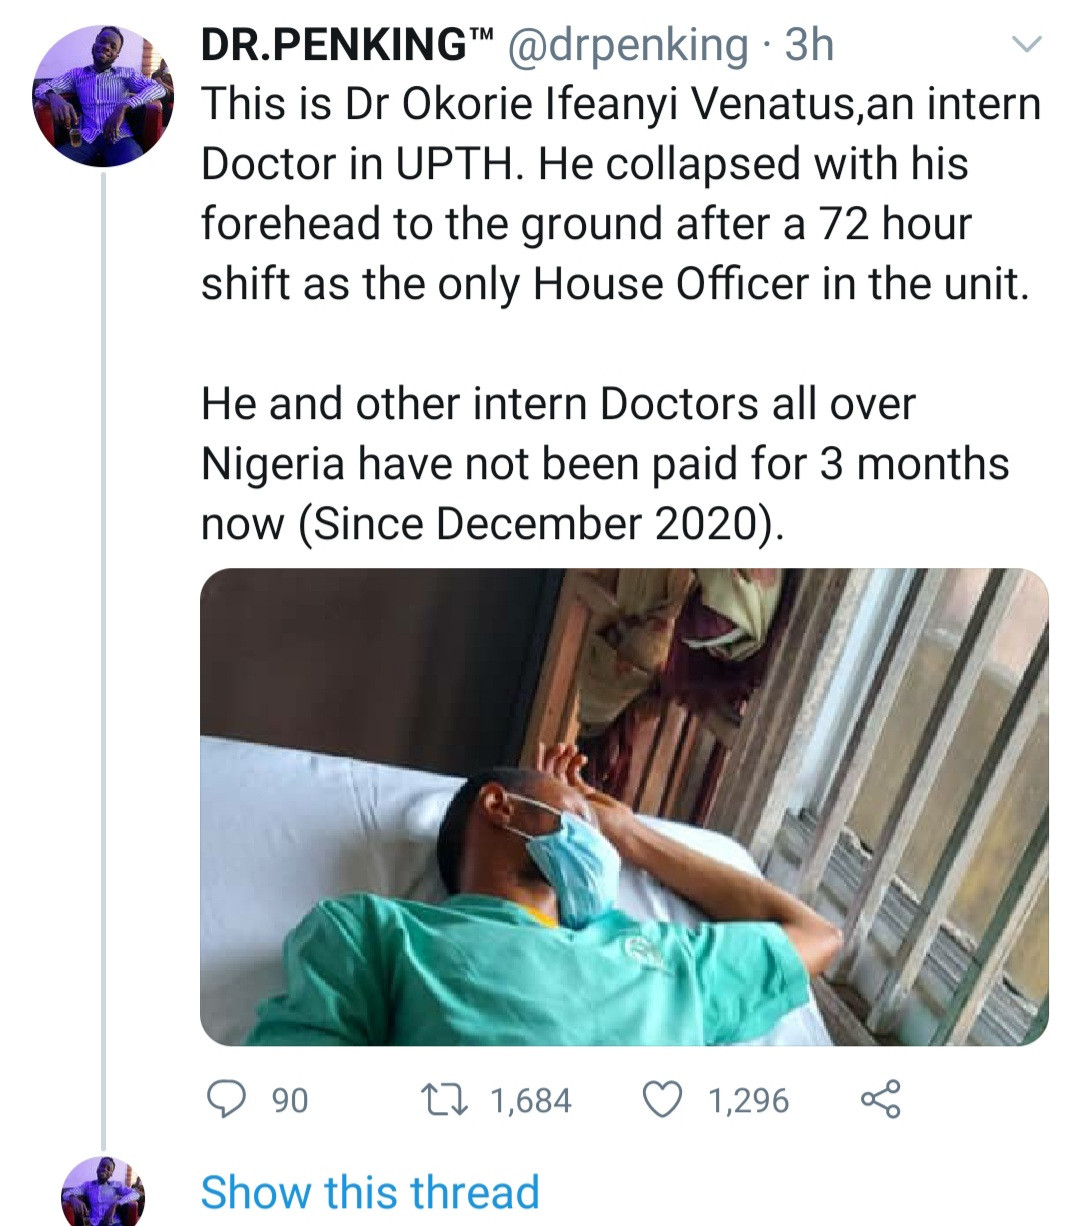Click the reply speech bubble icon

tap(228, 1100)
